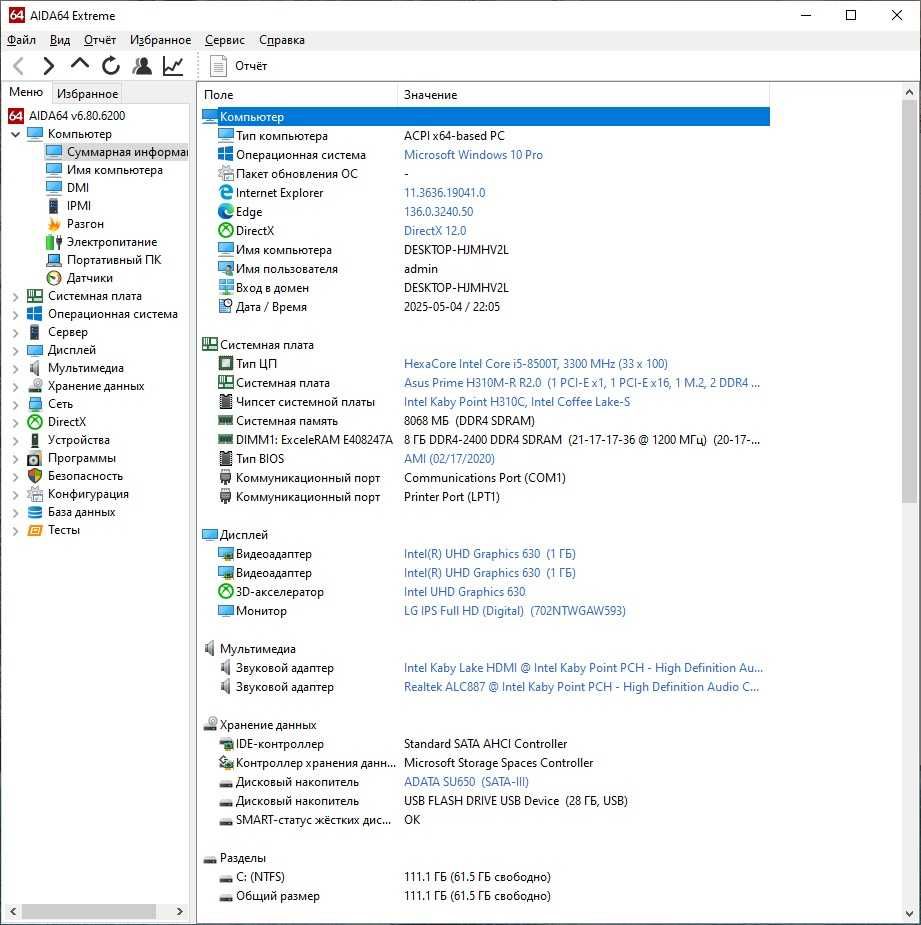The image size is (921, 925).
Task: Open the Вид menu
Action: [60, 40]
